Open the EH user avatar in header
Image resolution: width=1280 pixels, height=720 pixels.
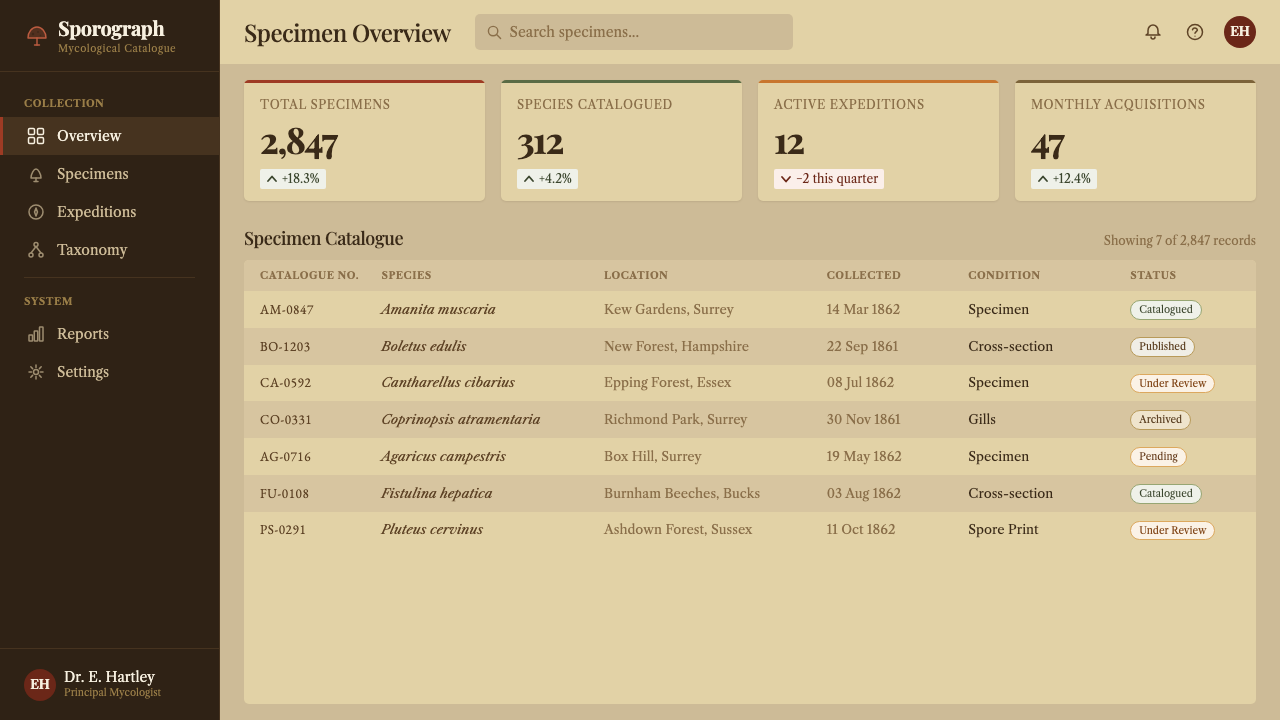click(x=1240, y=32)
